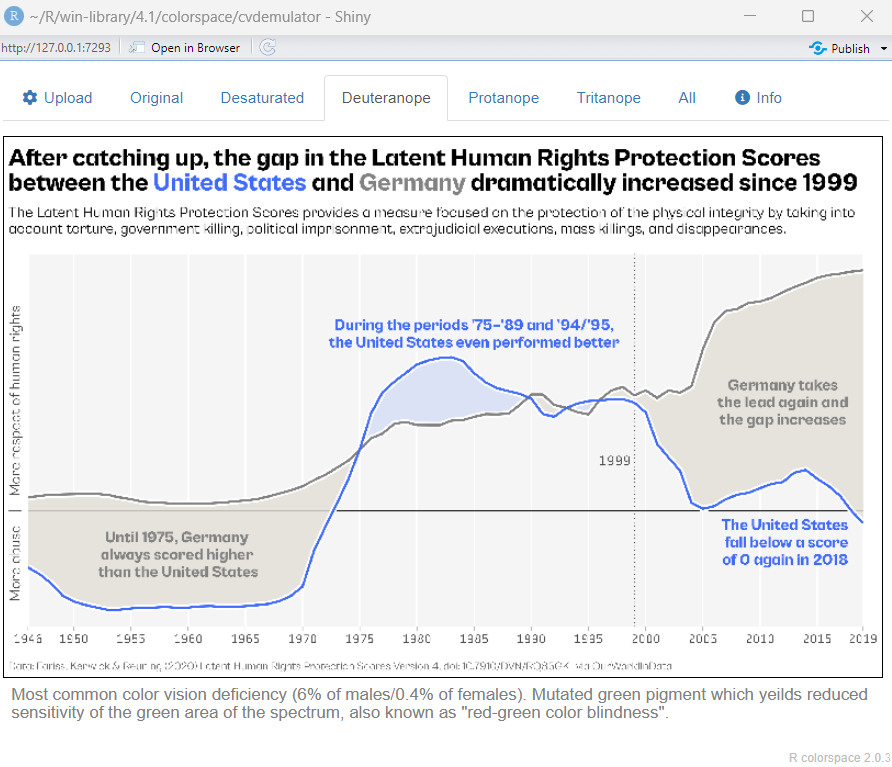
Task: Switch to the Original tab
Action: click(156, 98)
